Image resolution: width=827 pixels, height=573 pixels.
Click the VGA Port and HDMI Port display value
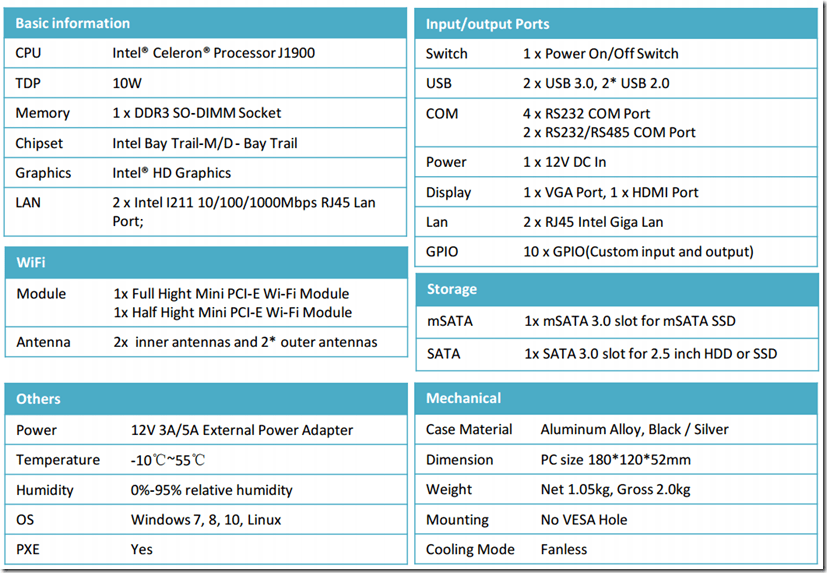point(610,192)
